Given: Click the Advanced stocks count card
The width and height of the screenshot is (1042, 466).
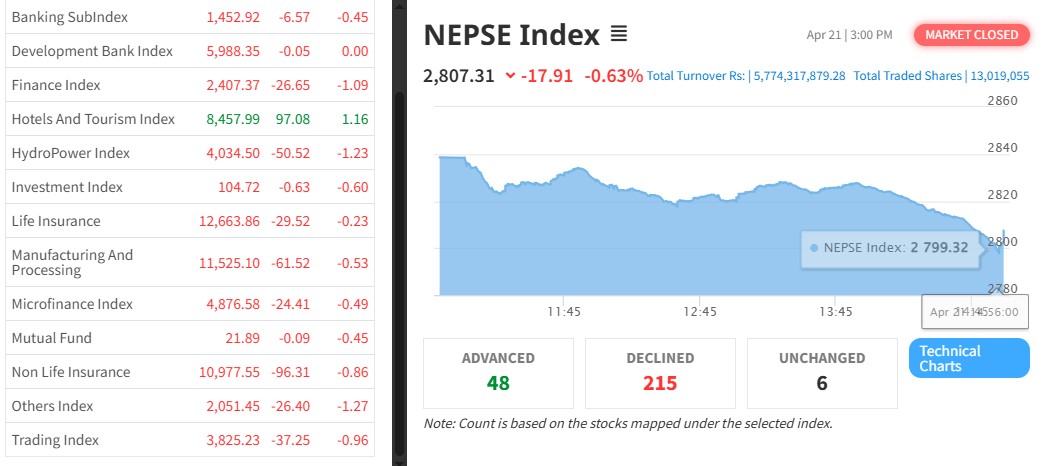Looking at the screenshot, I should point(498,372).
